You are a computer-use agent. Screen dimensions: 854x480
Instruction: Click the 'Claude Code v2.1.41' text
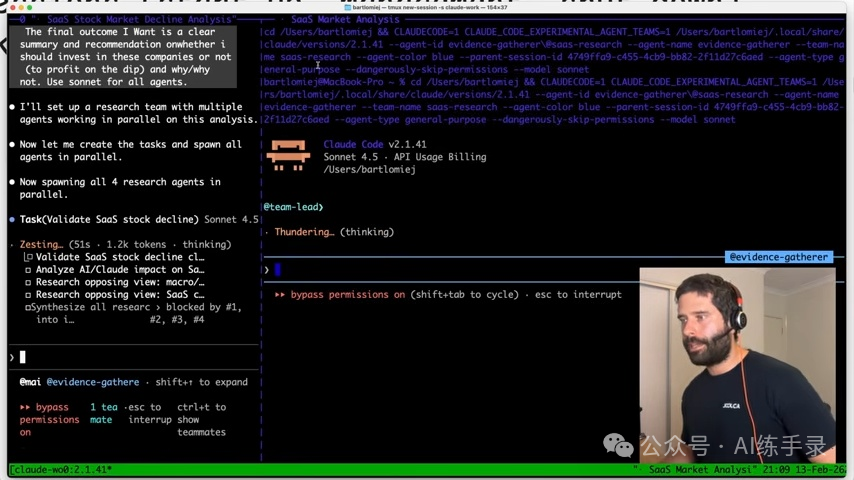tap(375, 144)
